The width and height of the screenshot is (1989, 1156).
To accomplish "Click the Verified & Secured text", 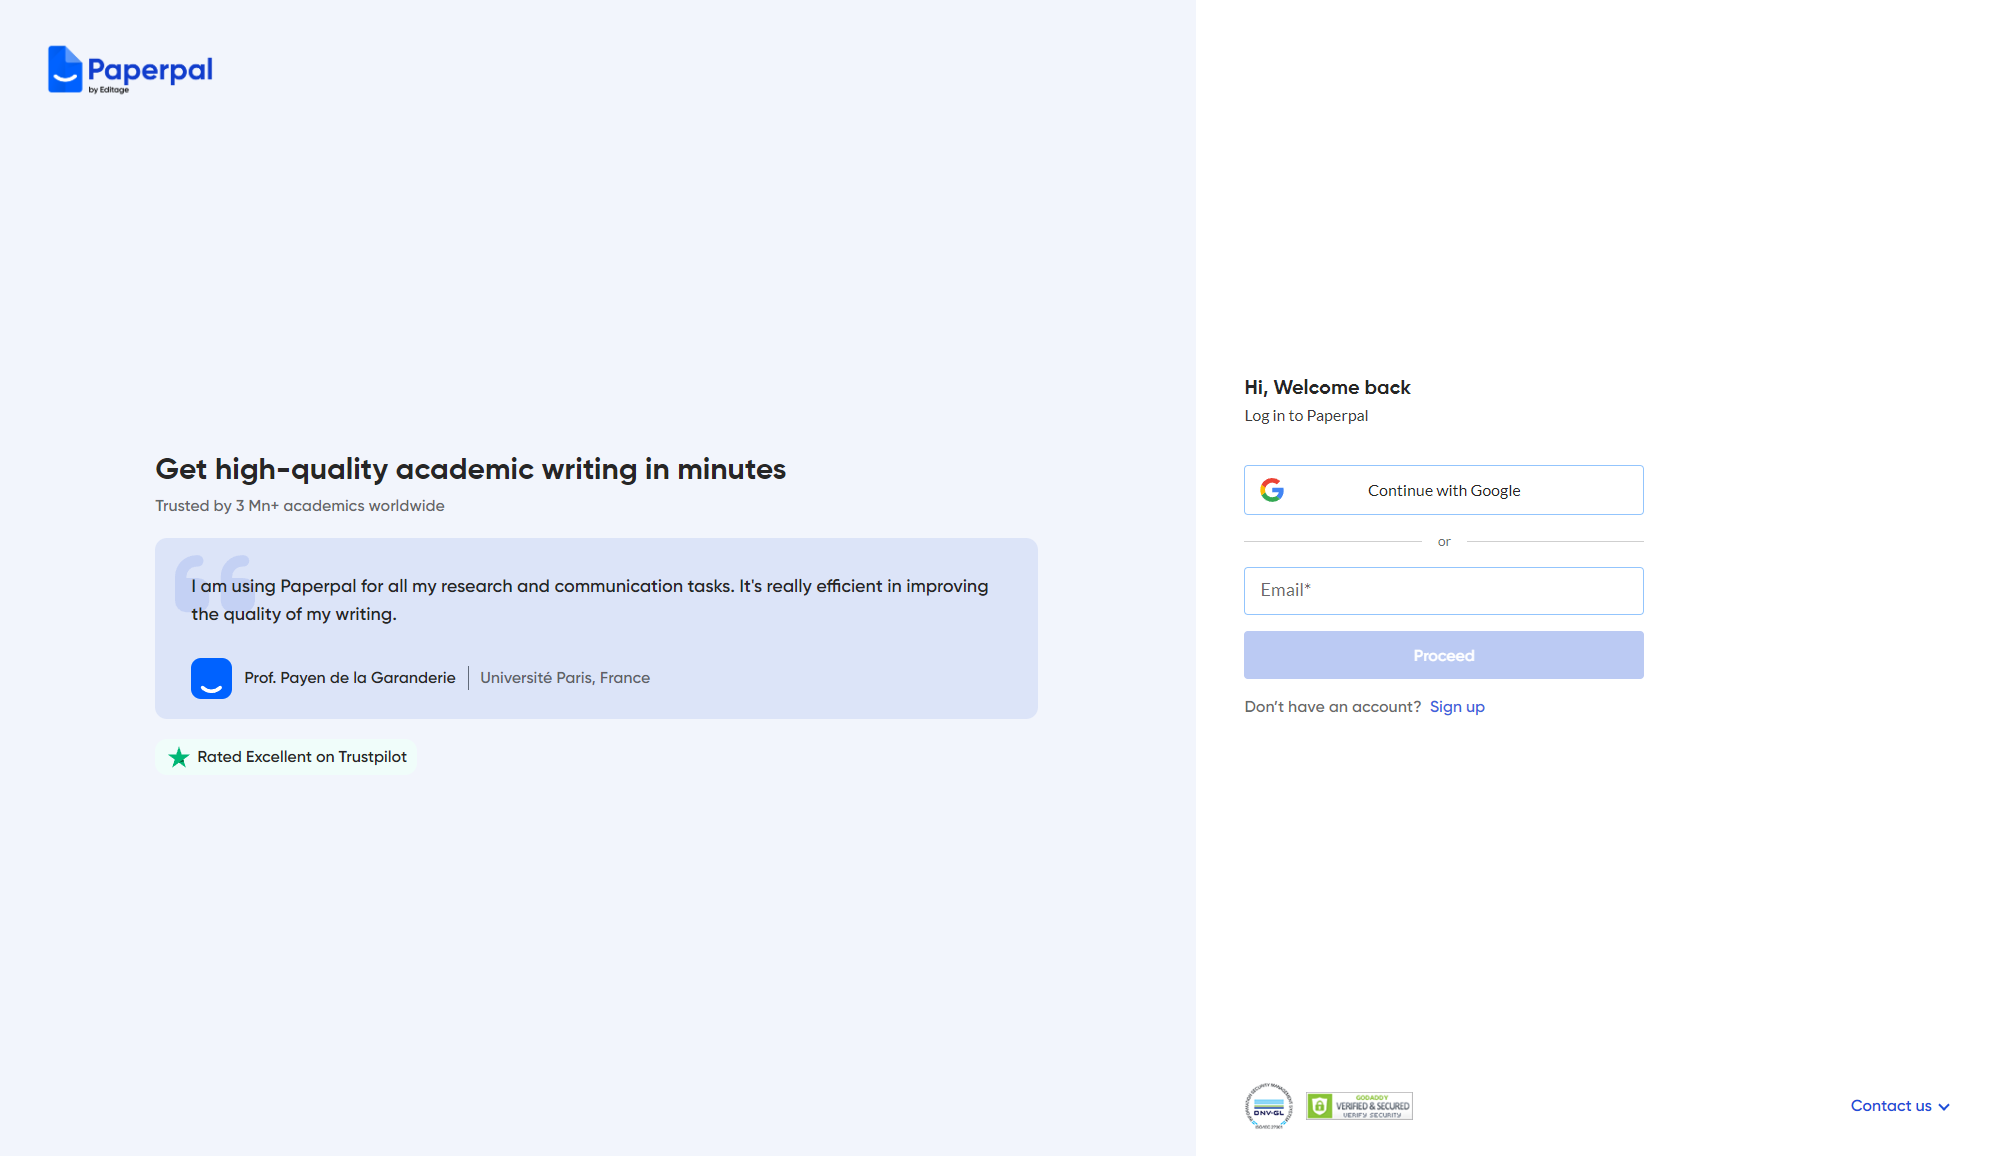I will coord(1372,1106).
